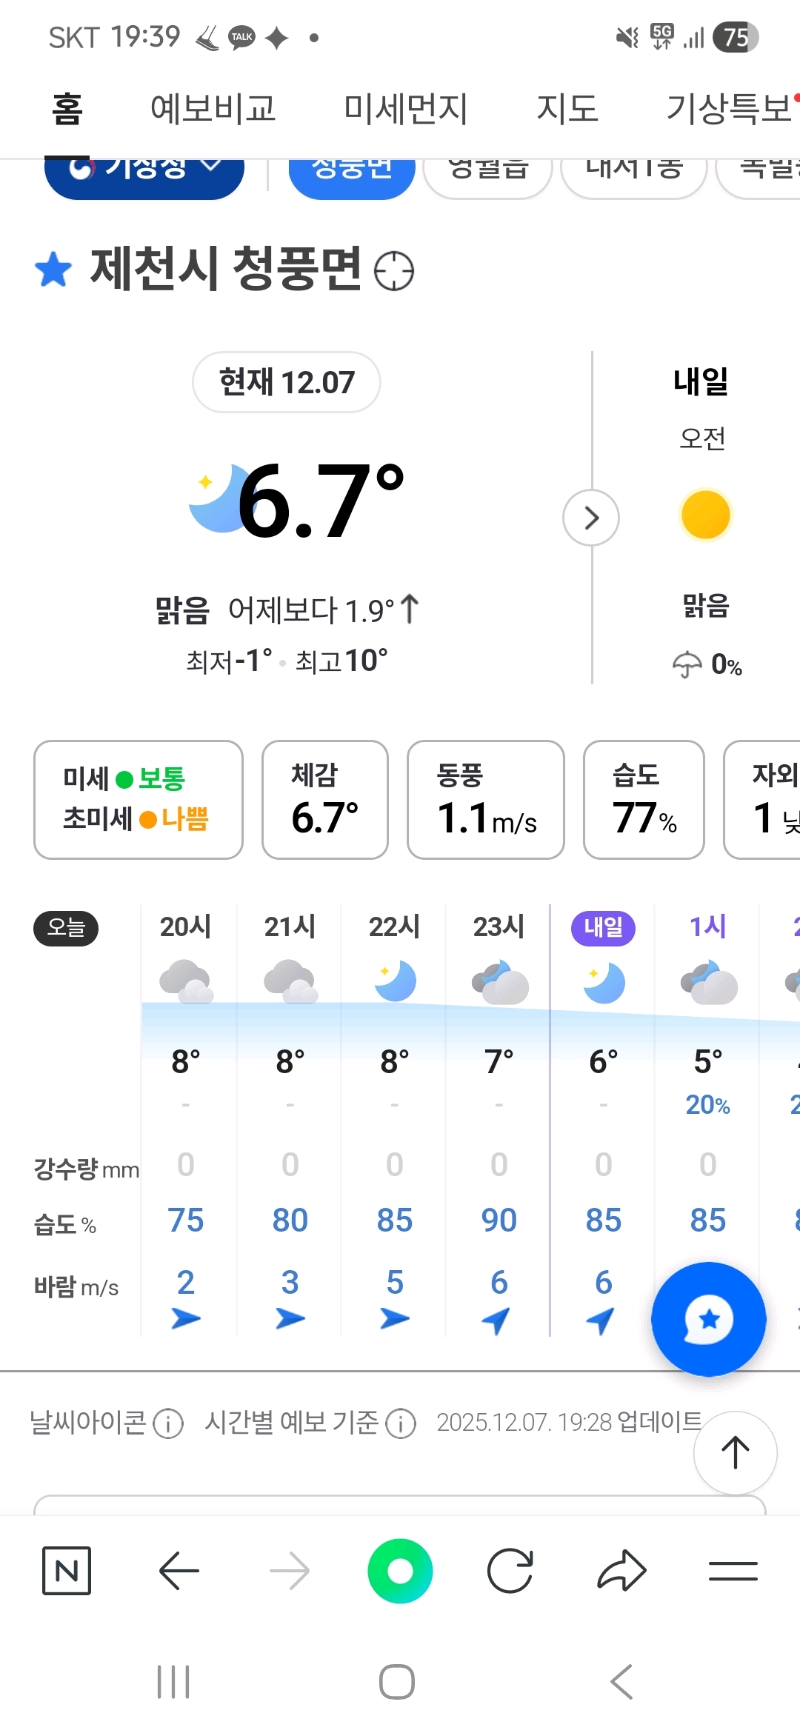Open the 시간별 예보 기준 info icon
The height and width of the screenshot is (1733, 800).
tap(401, 1423)
